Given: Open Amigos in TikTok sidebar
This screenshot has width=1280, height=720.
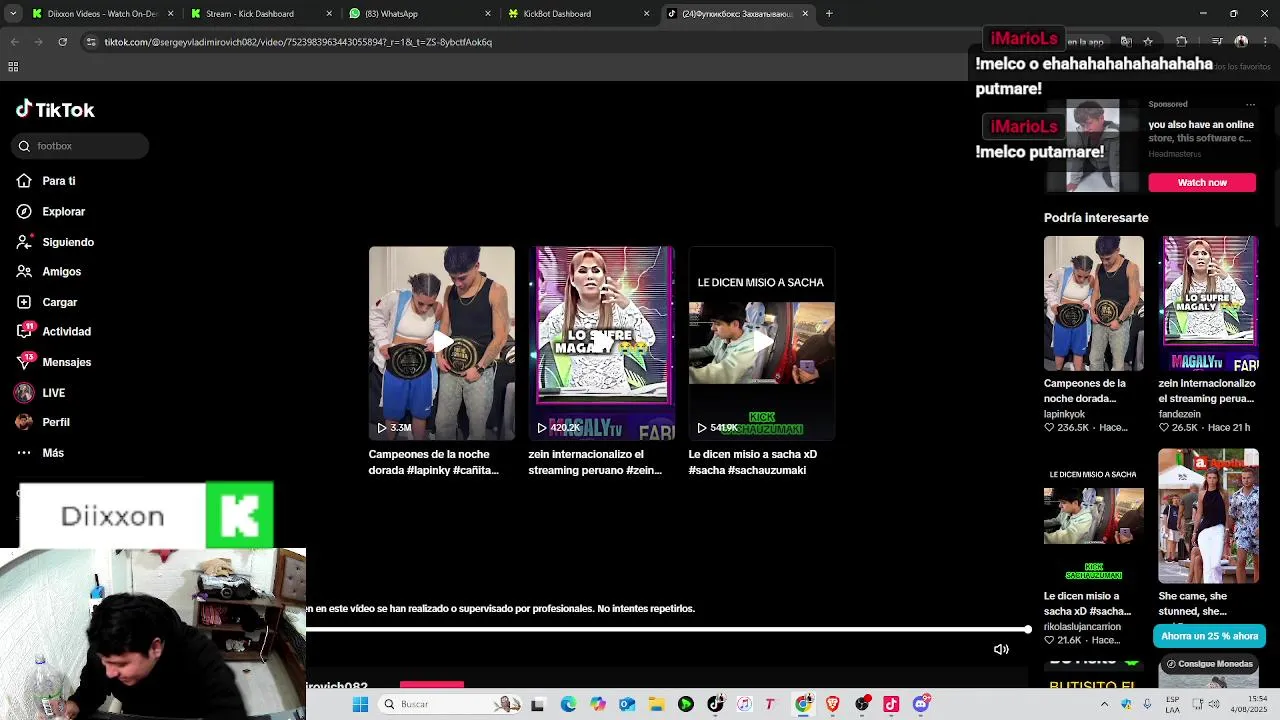Looking at the screenshot, I should click(49, 272).
